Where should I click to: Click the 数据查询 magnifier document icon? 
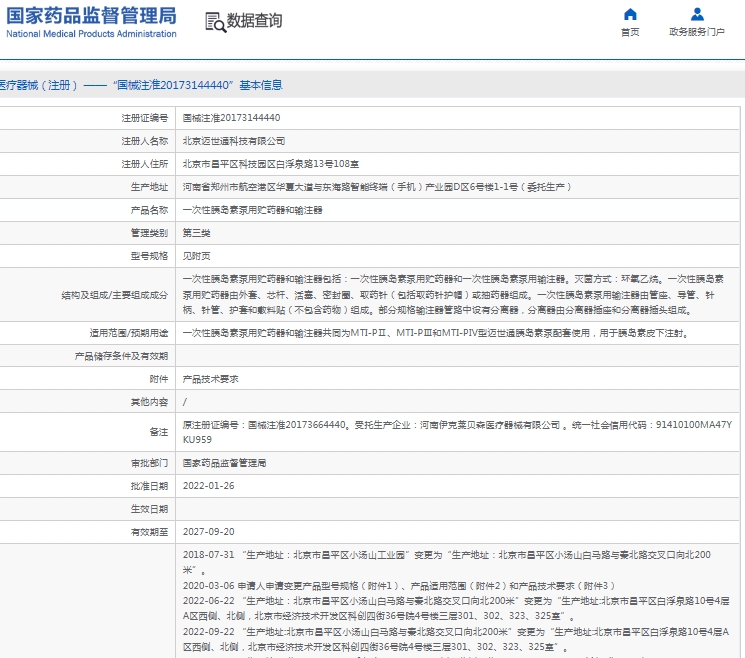215,22
